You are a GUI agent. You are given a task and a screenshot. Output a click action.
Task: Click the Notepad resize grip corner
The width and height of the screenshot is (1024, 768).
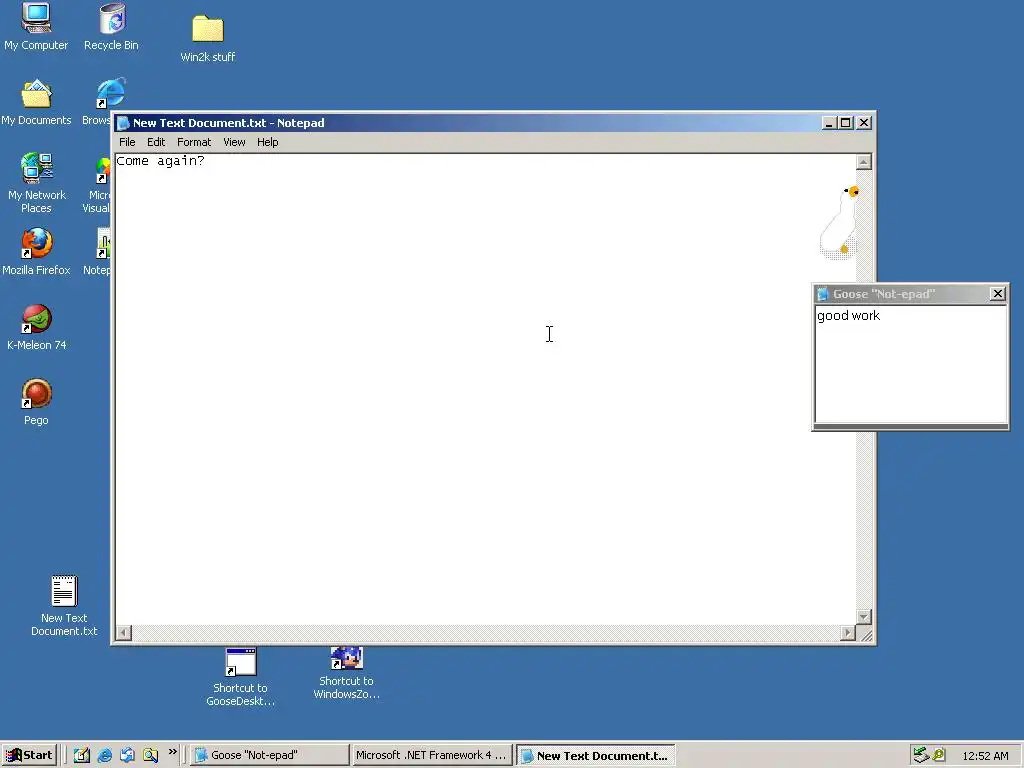(x=865, y=633)
